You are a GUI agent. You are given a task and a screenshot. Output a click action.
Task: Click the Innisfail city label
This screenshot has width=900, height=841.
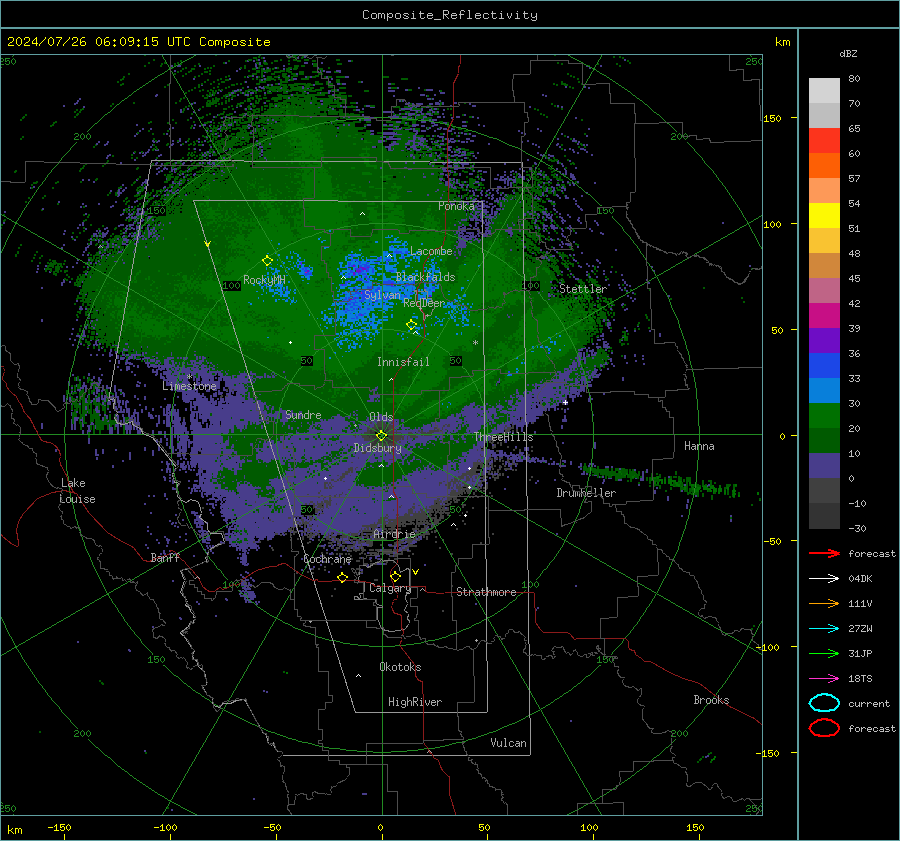pyautogui.click(x=403, y=362)
